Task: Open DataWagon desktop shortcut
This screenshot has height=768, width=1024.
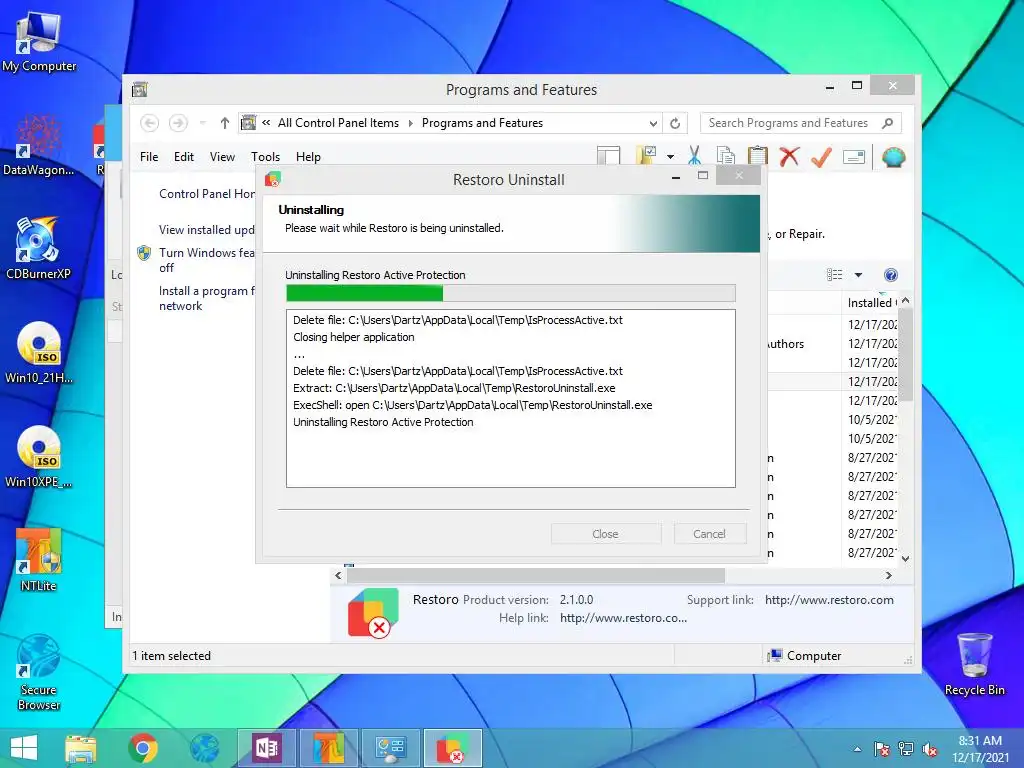Action: coord(39,145)
